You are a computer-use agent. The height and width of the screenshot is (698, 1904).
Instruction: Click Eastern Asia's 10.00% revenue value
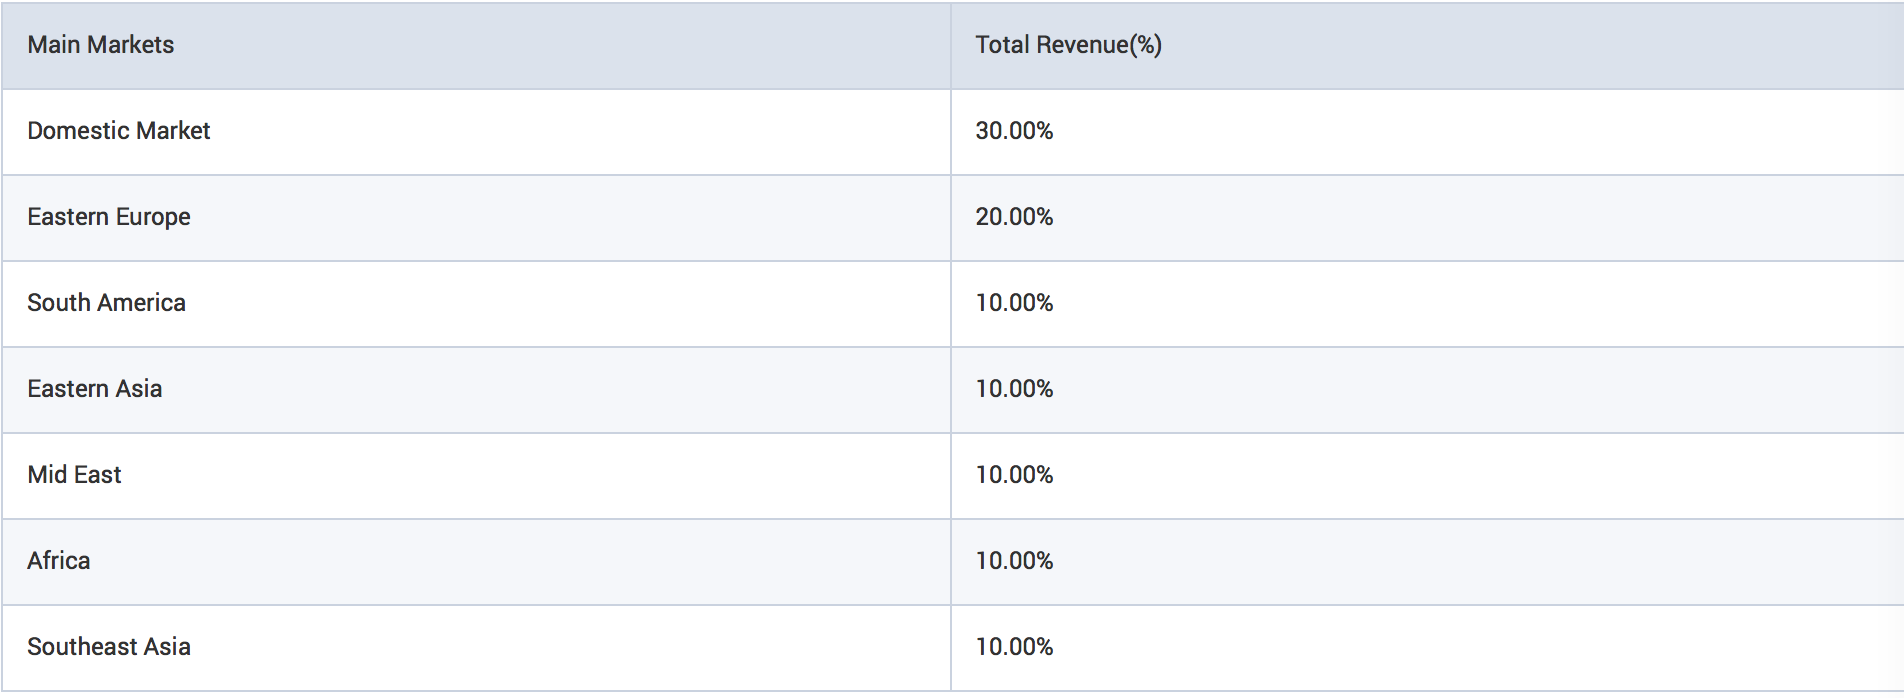pos(1014,389)
